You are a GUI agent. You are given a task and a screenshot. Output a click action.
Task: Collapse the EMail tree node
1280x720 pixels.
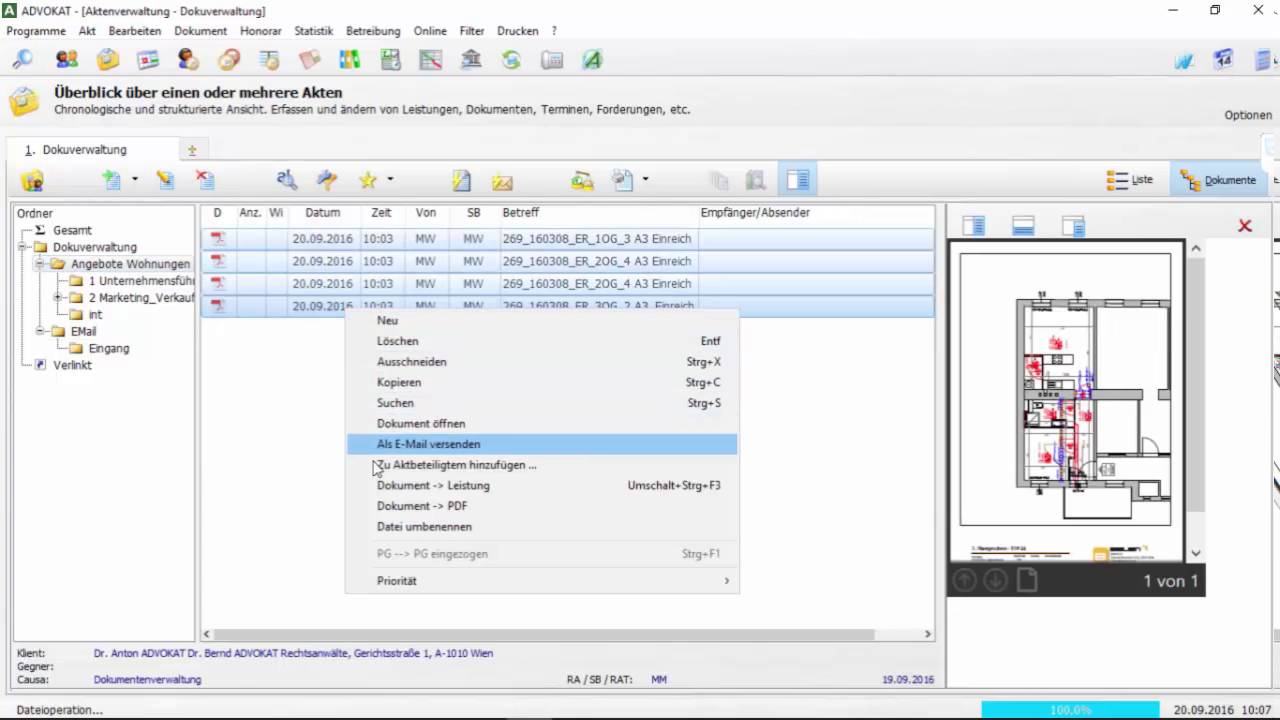click(x=40, y=331)
